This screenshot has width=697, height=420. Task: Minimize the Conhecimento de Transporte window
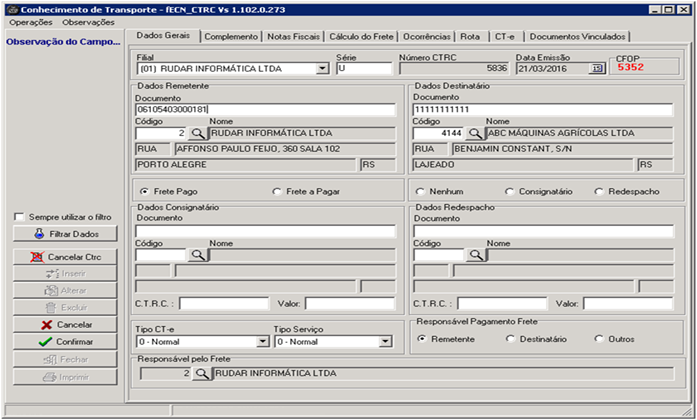pyautogui.click(x=654, y=10)
